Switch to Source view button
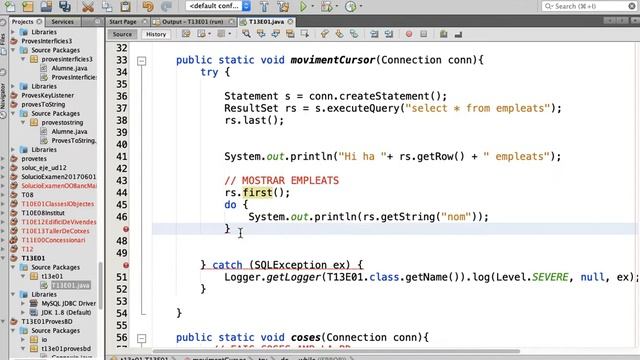The height and width of the screenshot is (360, 640). (122, 34)
